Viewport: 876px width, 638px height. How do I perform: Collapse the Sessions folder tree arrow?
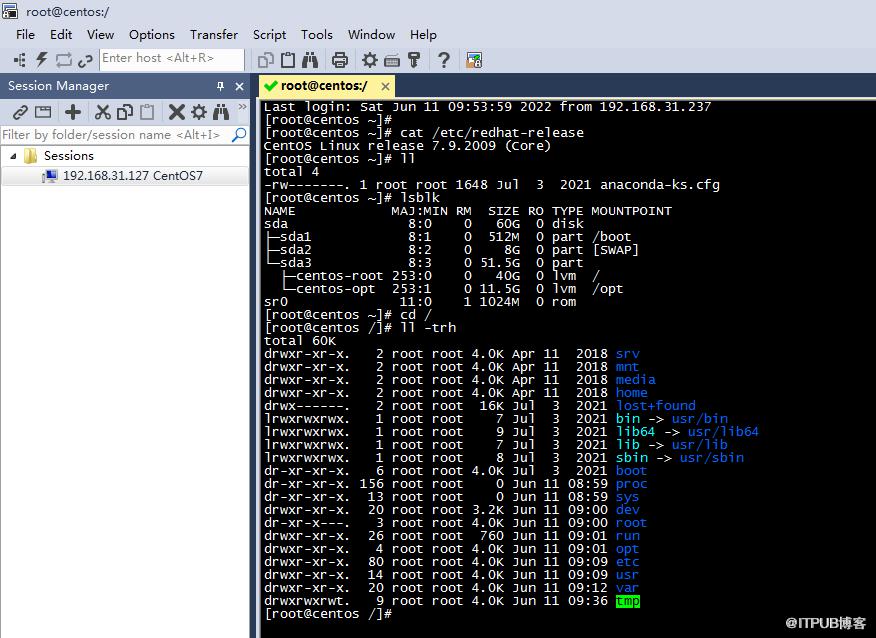click(x=14, y=156)
